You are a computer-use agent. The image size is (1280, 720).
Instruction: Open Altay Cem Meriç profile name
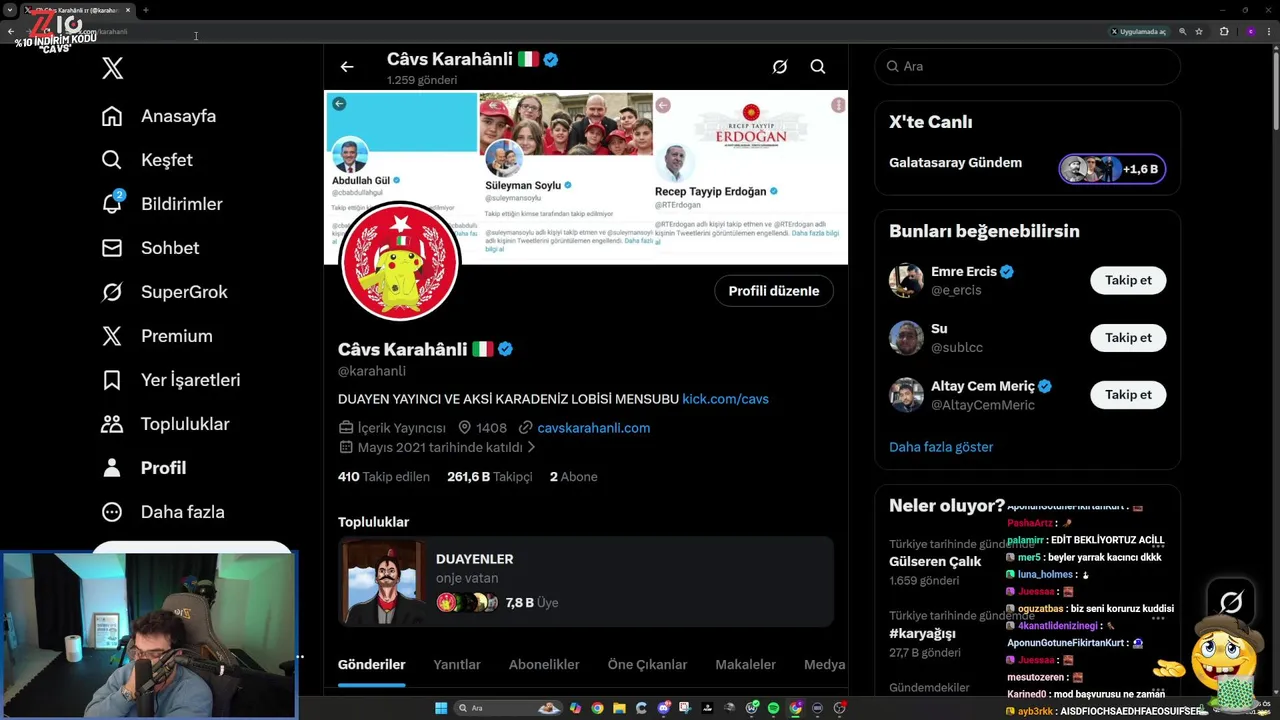[x=981, y=386]
